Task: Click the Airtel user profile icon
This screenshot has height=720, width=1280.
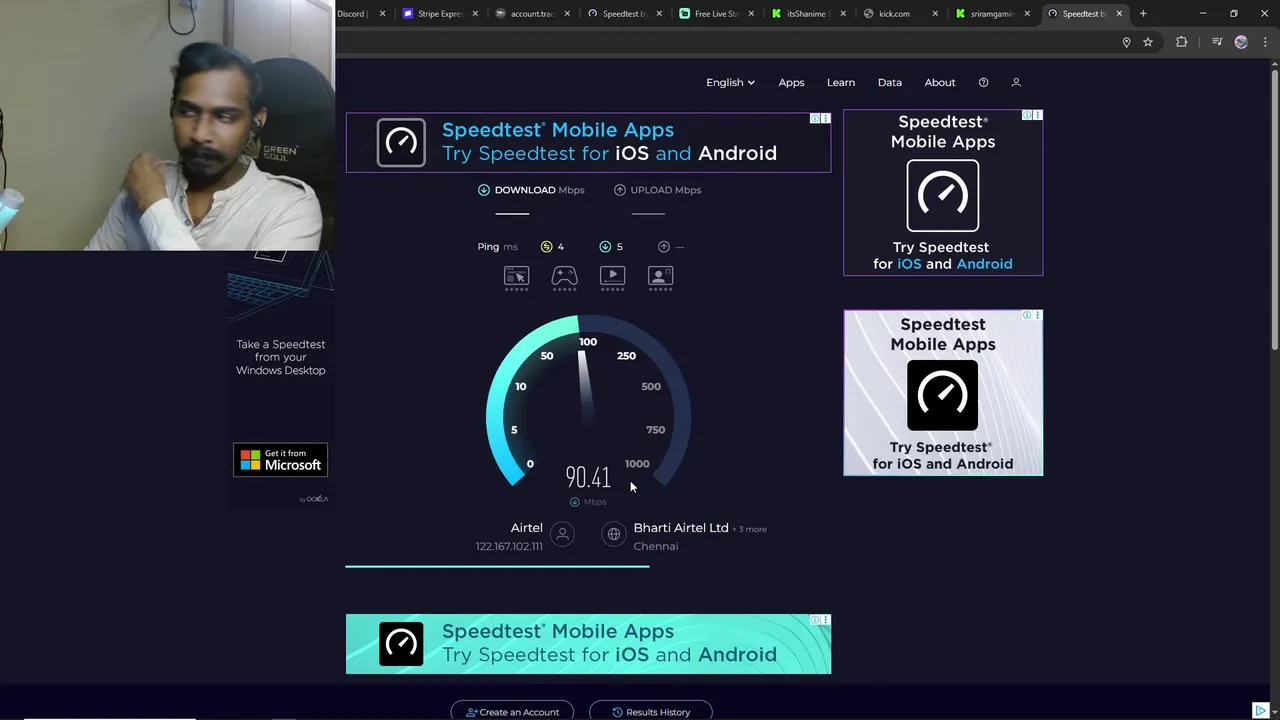Action: [563, 534]
